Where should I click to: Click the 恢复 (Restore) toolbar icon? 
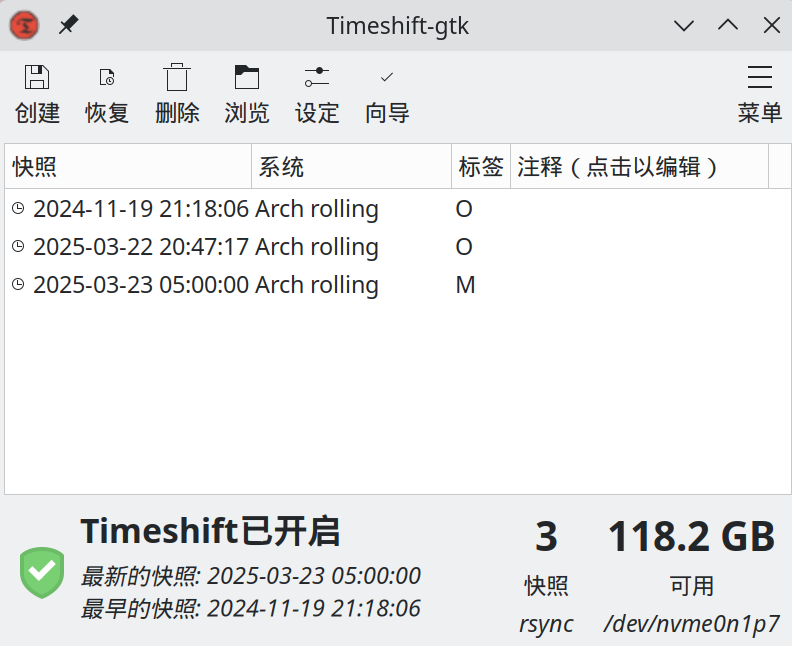pos(107,78)
